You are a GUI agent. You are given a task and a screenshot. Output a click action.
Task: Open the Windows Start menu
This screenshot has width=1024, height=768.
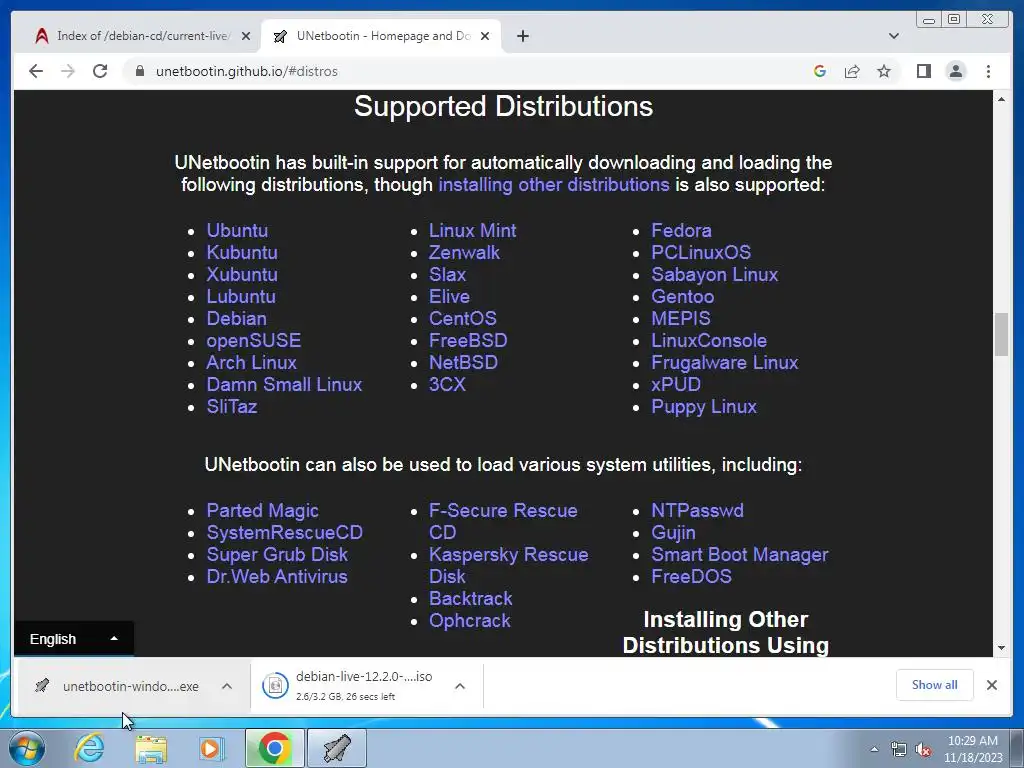pos(26,748)
